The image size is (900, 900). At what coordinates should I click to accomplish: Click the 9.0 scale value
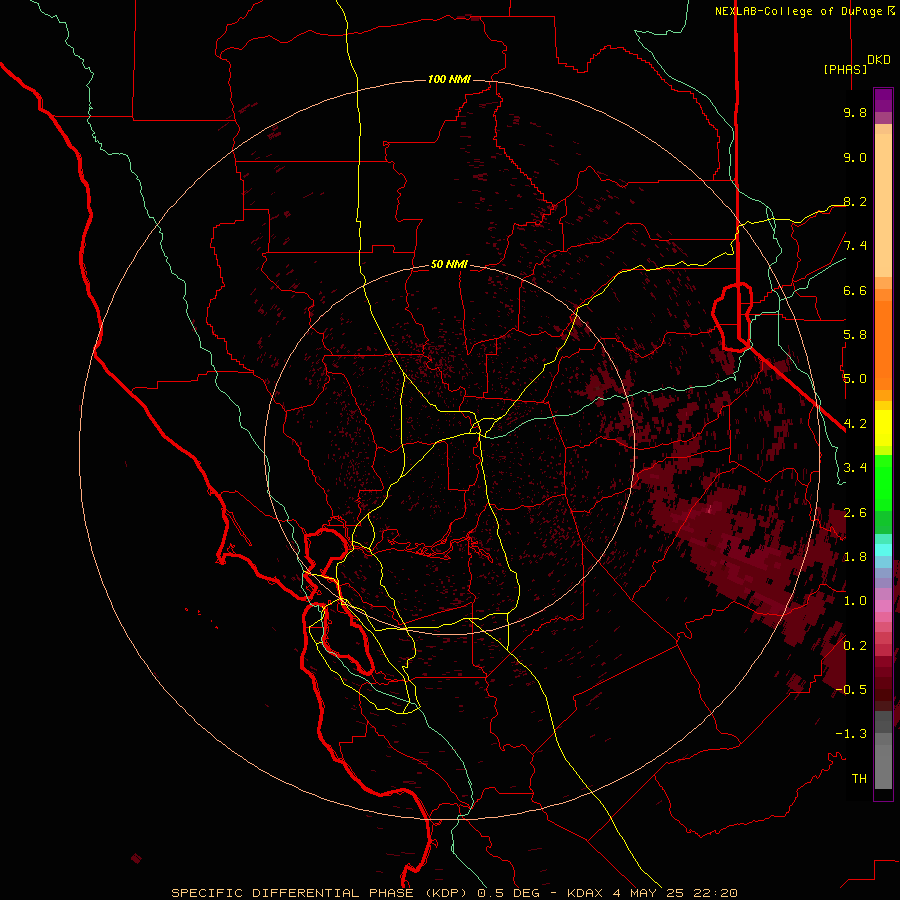(855, 157)
